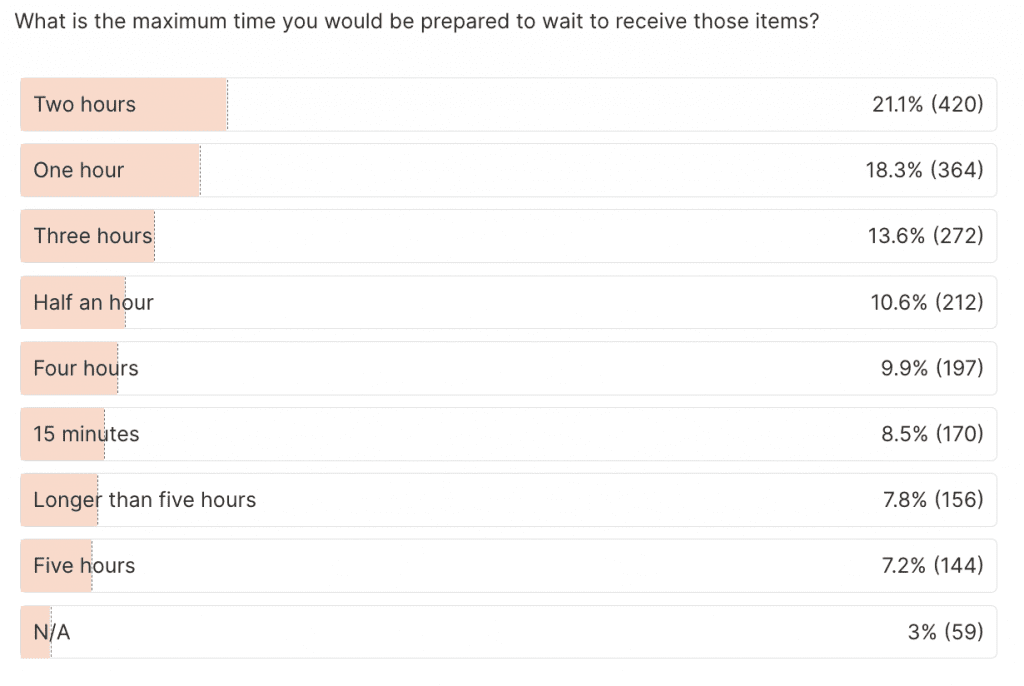The image size is (1024, 686).
Task: Select the "15 minutes" answer label
Action: [x=87, y=434]
